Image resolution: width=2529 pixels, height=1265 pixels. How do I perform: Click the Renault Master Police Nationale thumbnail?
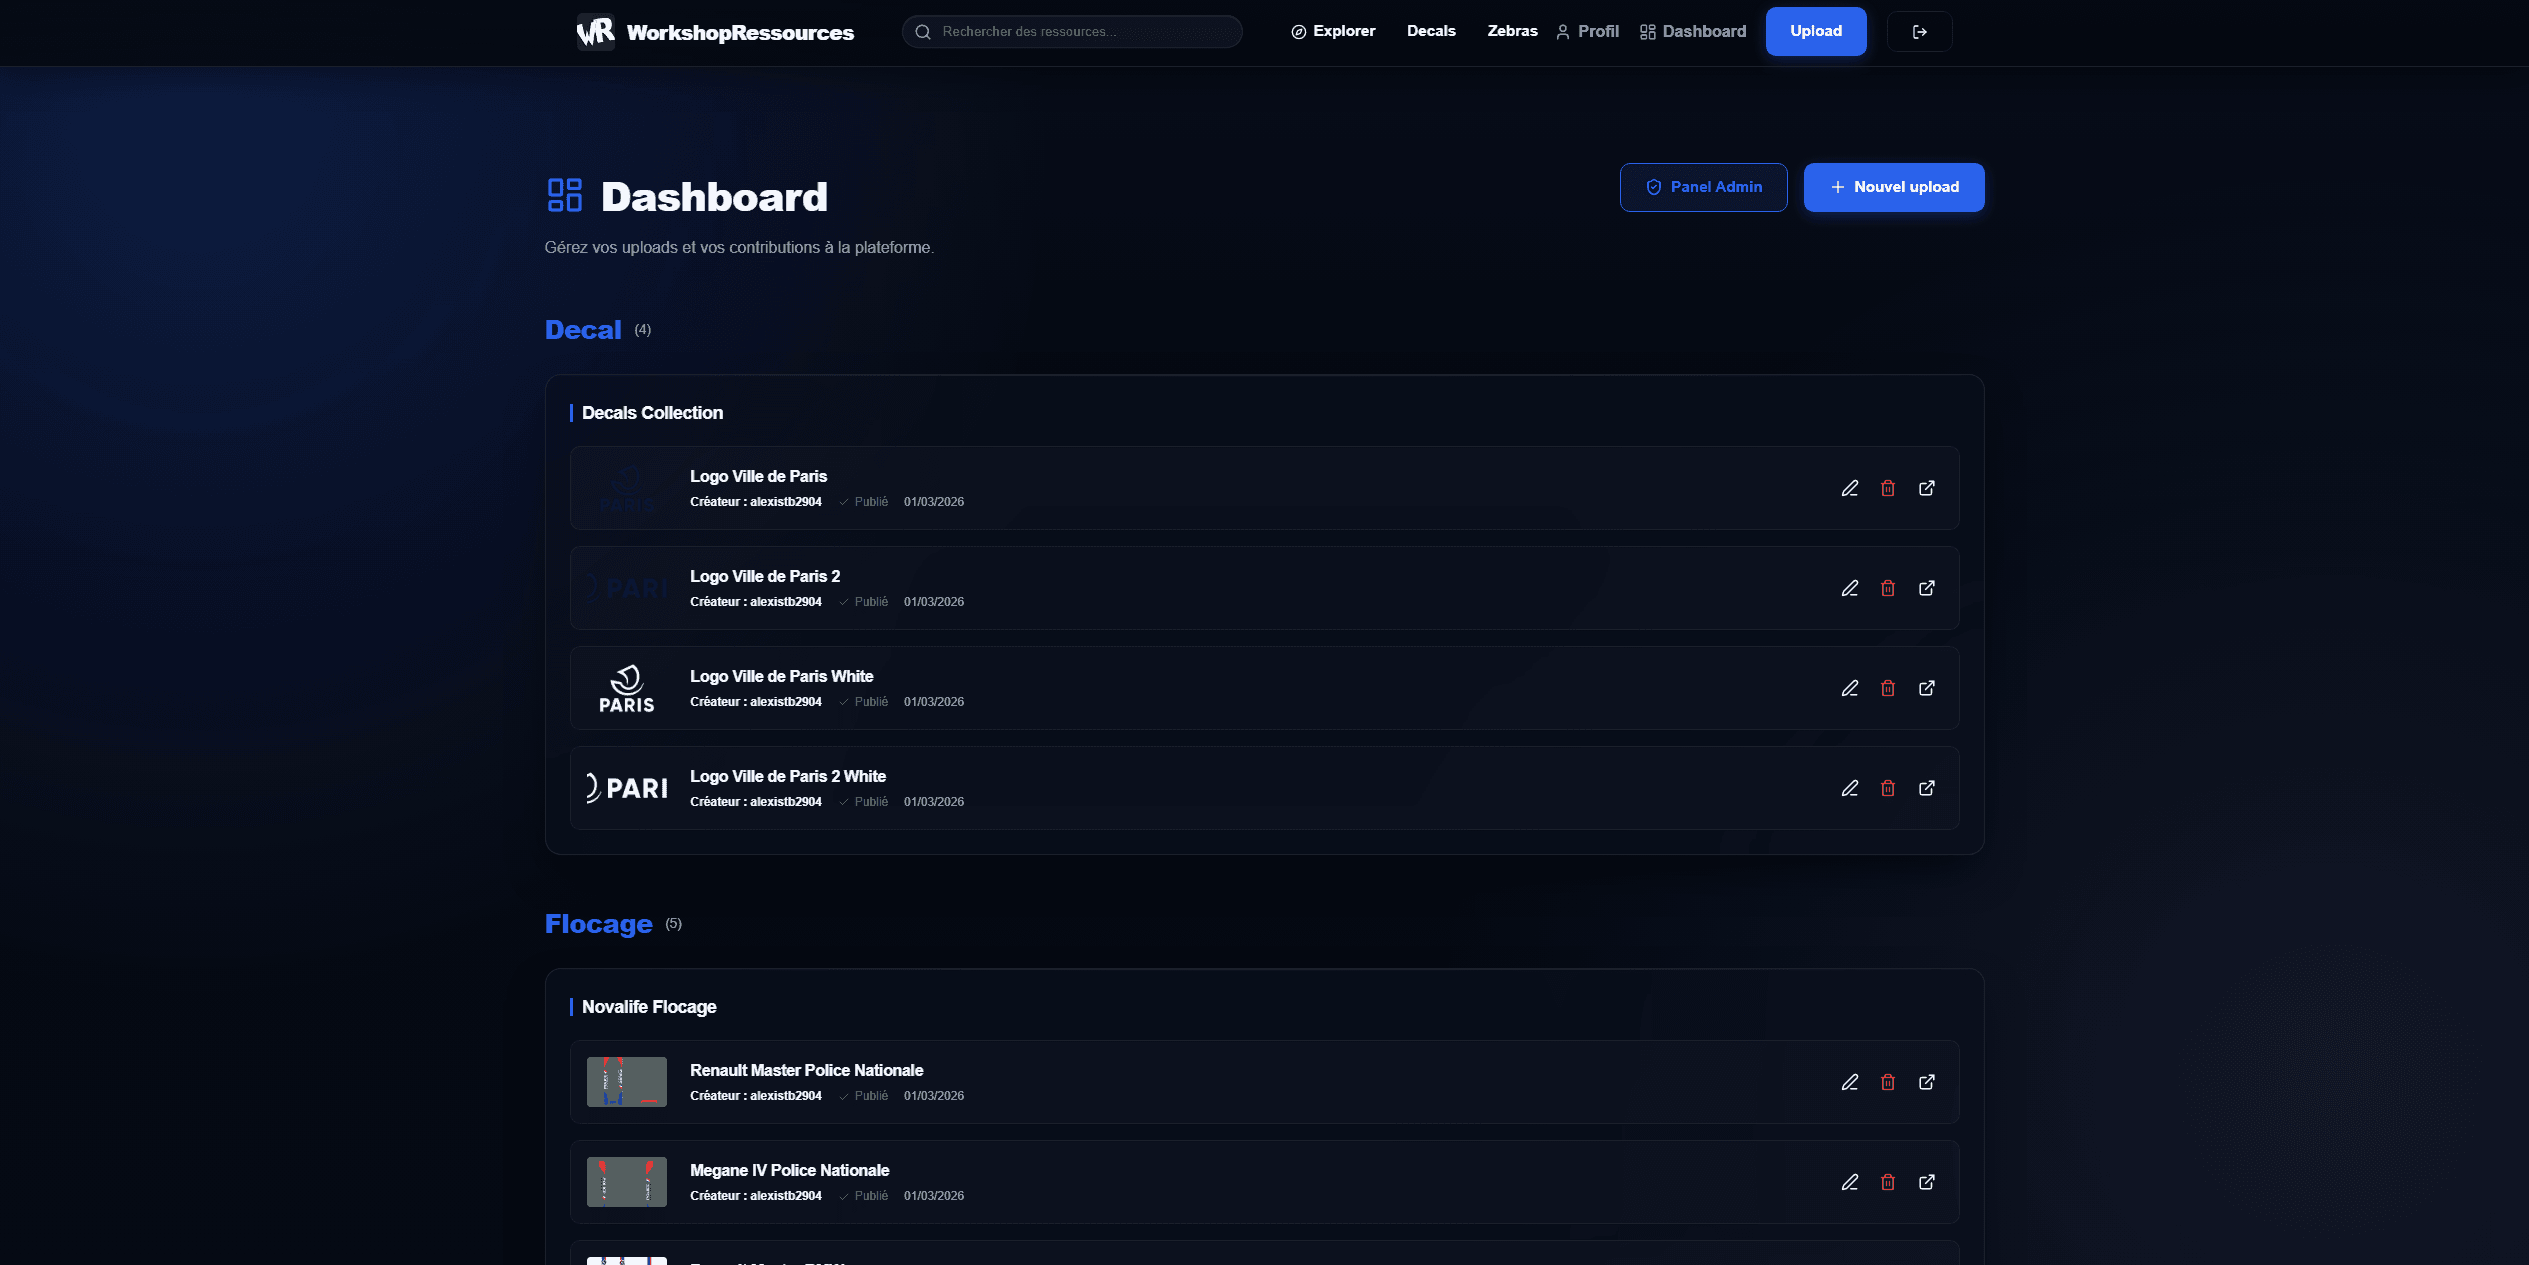click(627, 1082)
